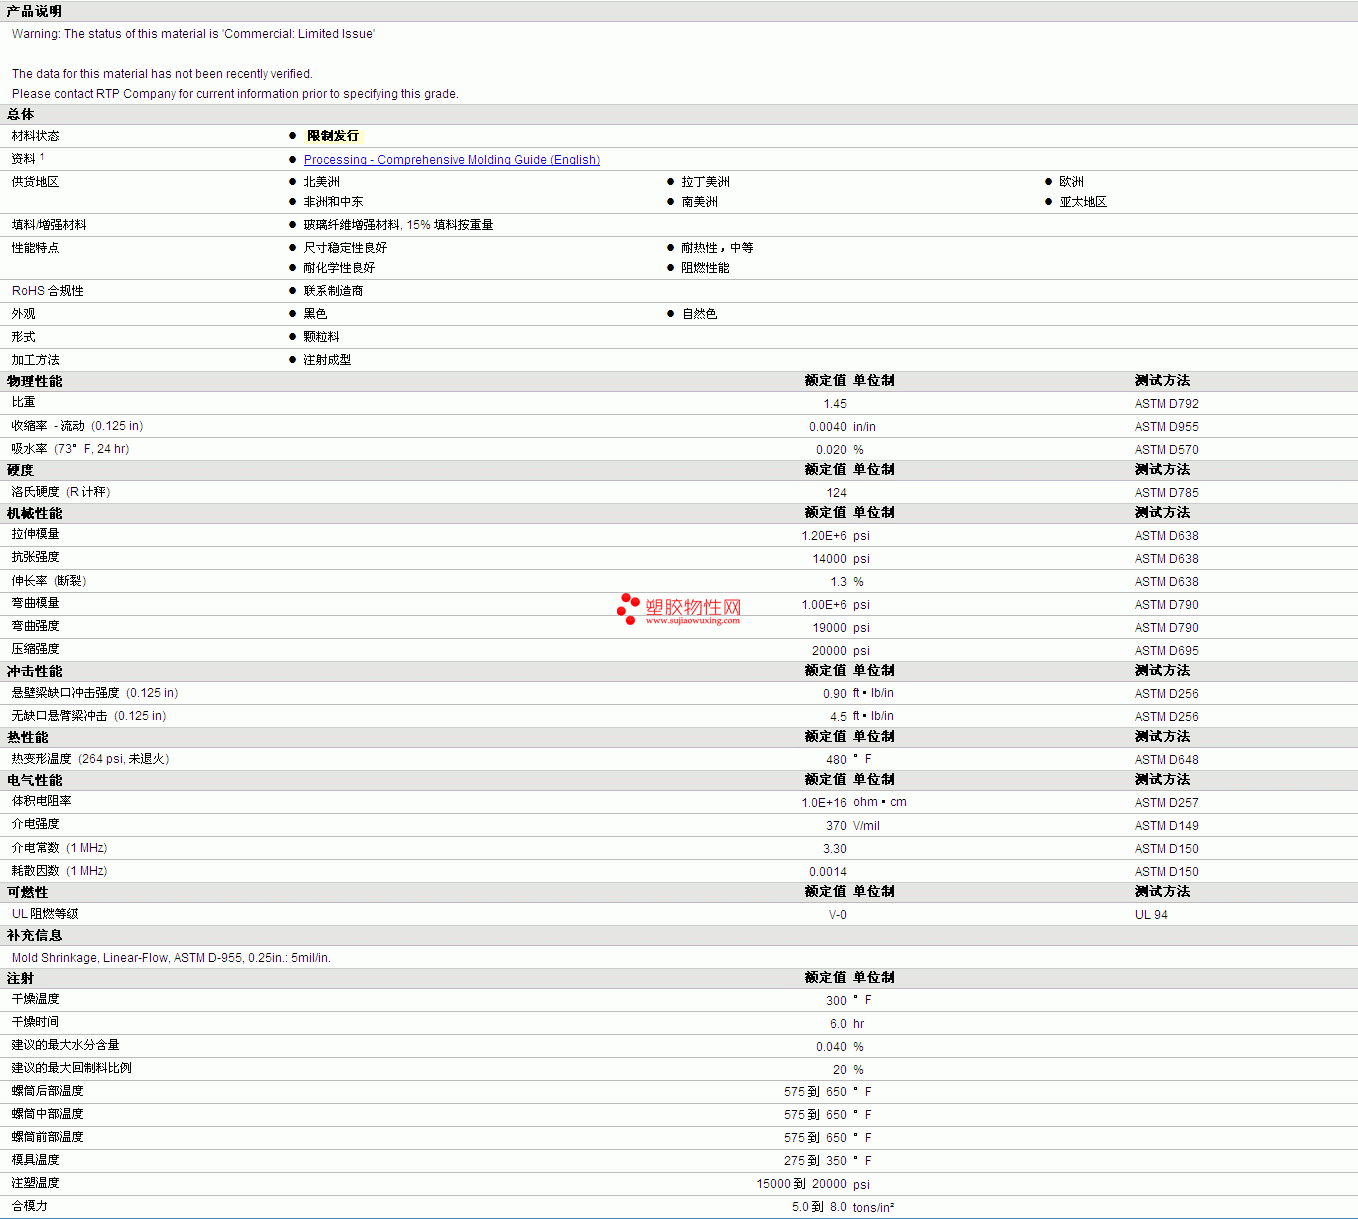
Task: Select the 产品说明 section header
Action: click(x=34, y=11)
